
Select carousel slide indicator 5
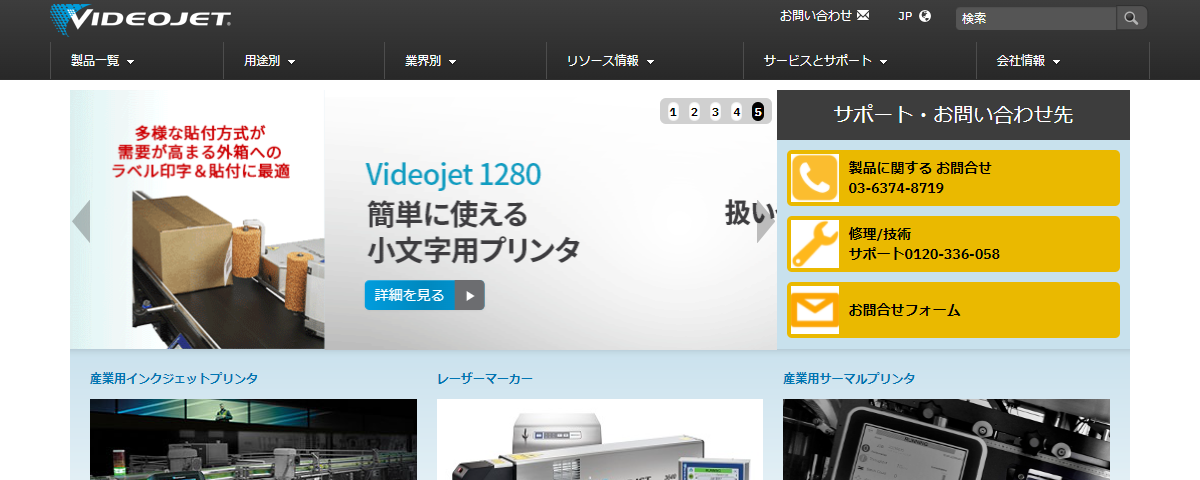pyautogui.click(x=758, y=112)
